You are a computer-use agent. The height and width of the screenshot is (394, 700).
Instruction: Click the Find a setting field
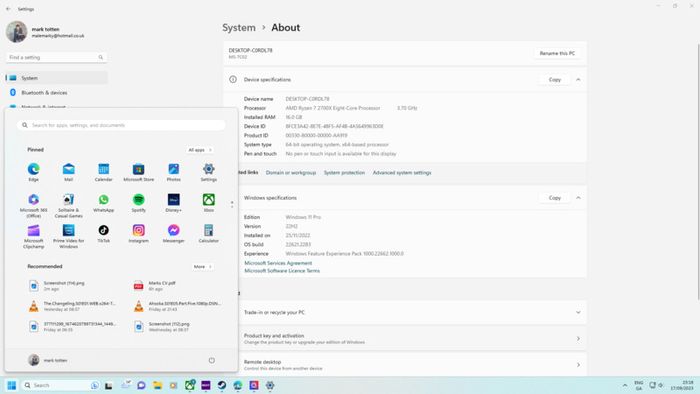click(x=56, y=58)
